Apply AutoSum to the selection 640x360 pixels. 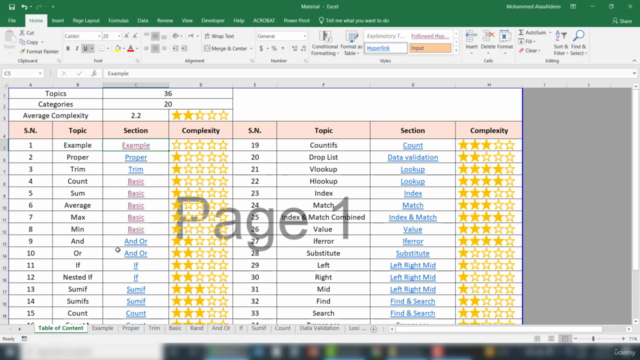point(532,32)
